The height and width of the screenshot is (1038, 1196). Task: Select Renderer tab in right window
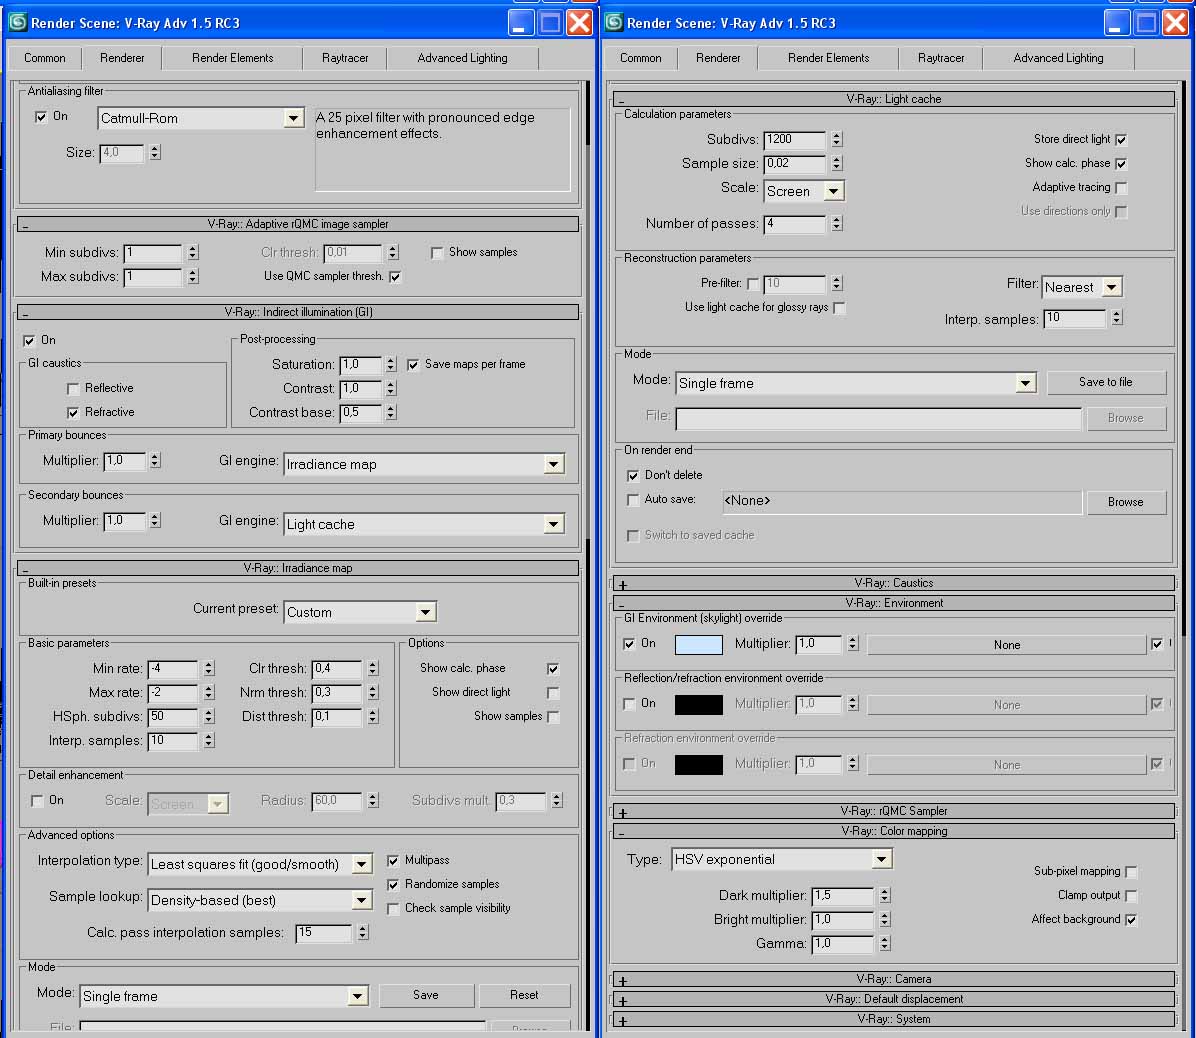(718, 58)
